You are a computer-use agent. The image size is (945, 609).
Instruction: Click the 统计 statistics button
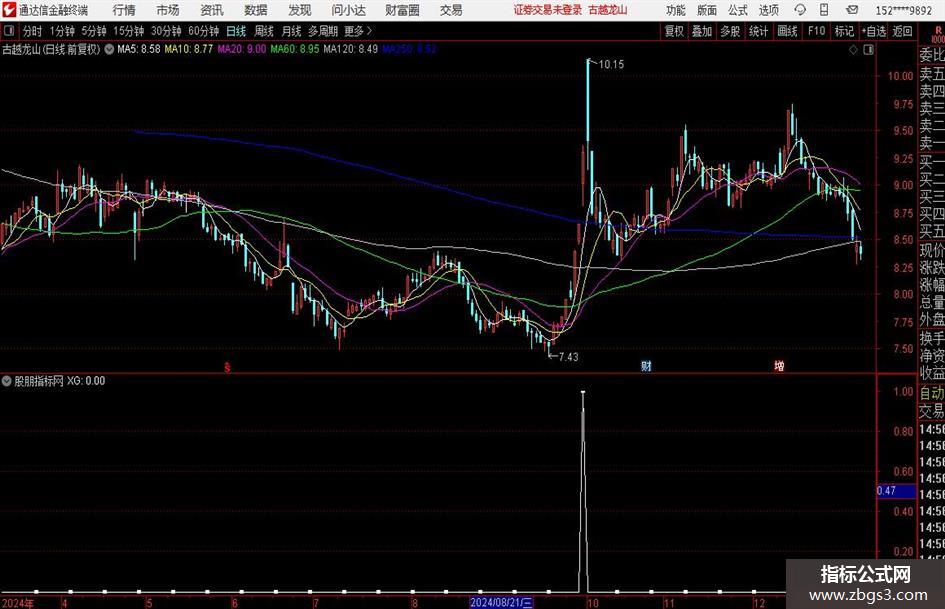[758, 31]
